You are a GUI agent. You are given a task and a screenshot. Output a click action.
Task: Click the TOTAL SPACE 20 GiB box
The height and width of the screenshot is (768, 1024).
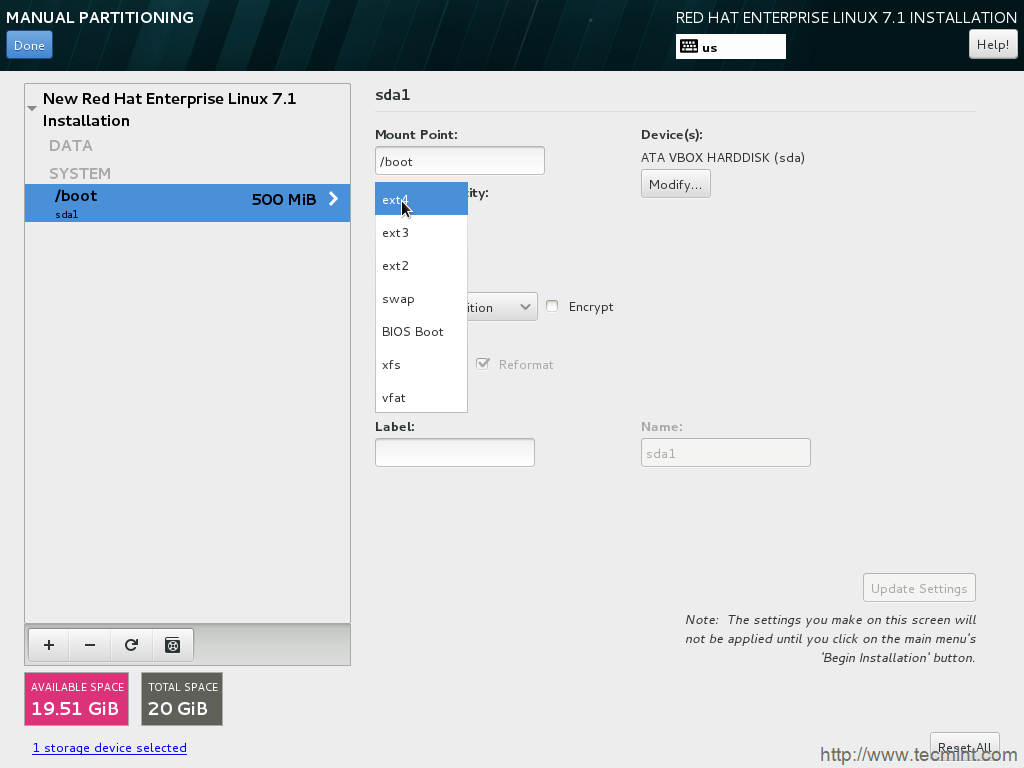[182, 699]
